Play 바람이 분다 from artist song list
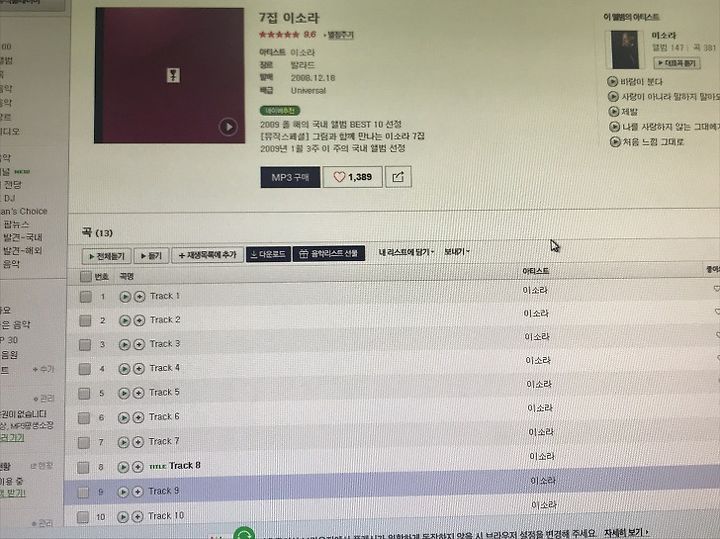 612,82
